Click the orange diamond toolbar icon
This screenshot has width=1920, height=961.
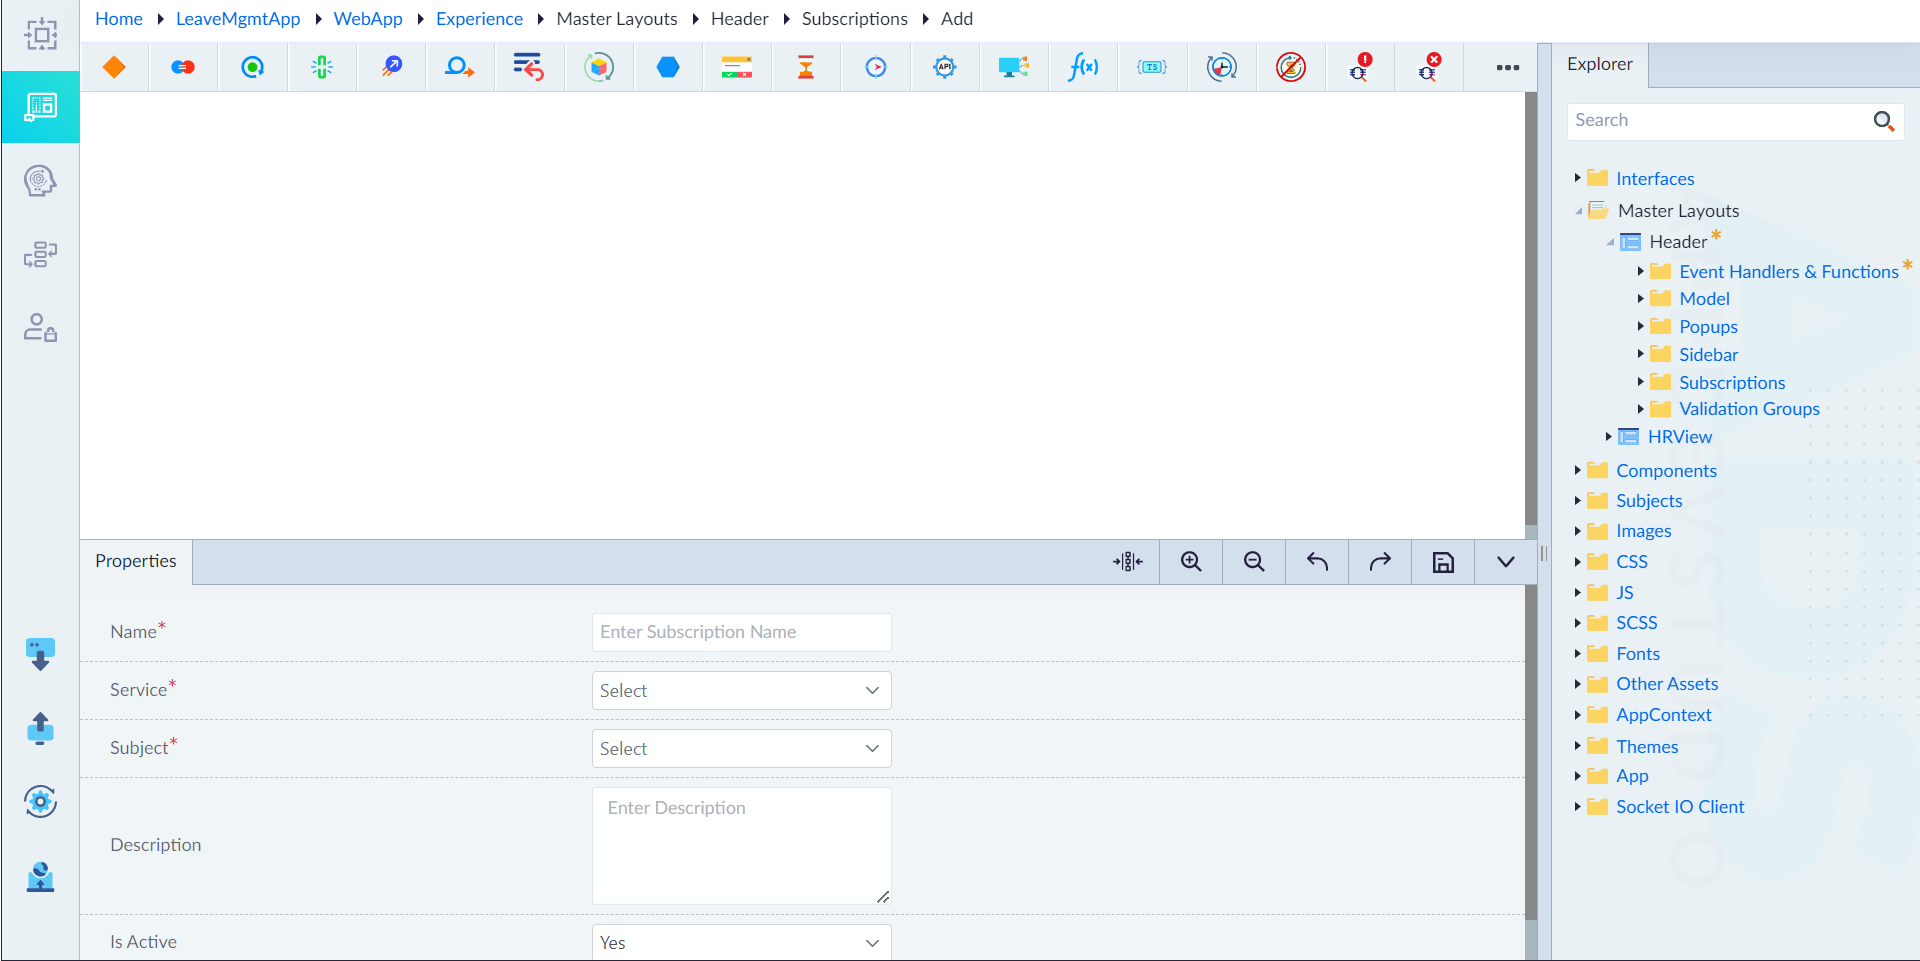114,67
